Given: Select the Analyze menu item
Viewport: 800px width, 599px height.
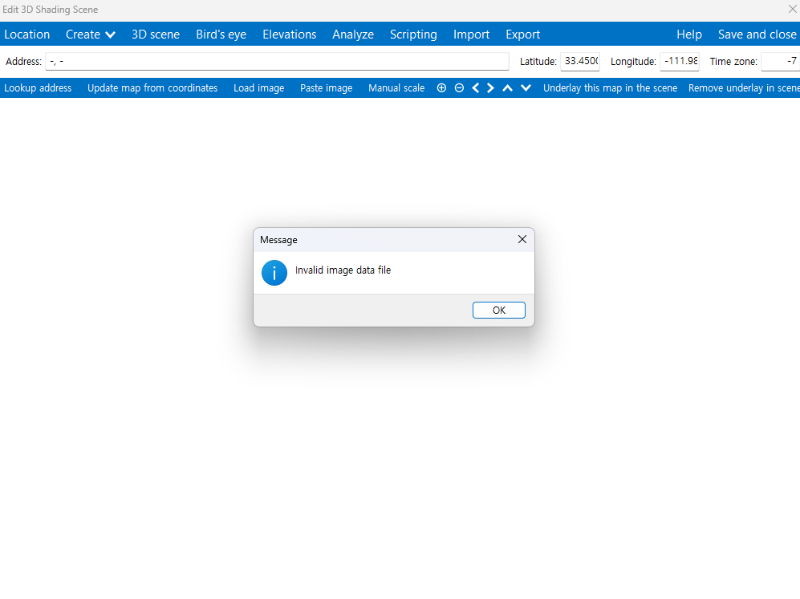Looking at the screenshot, I should click(353, 34).
